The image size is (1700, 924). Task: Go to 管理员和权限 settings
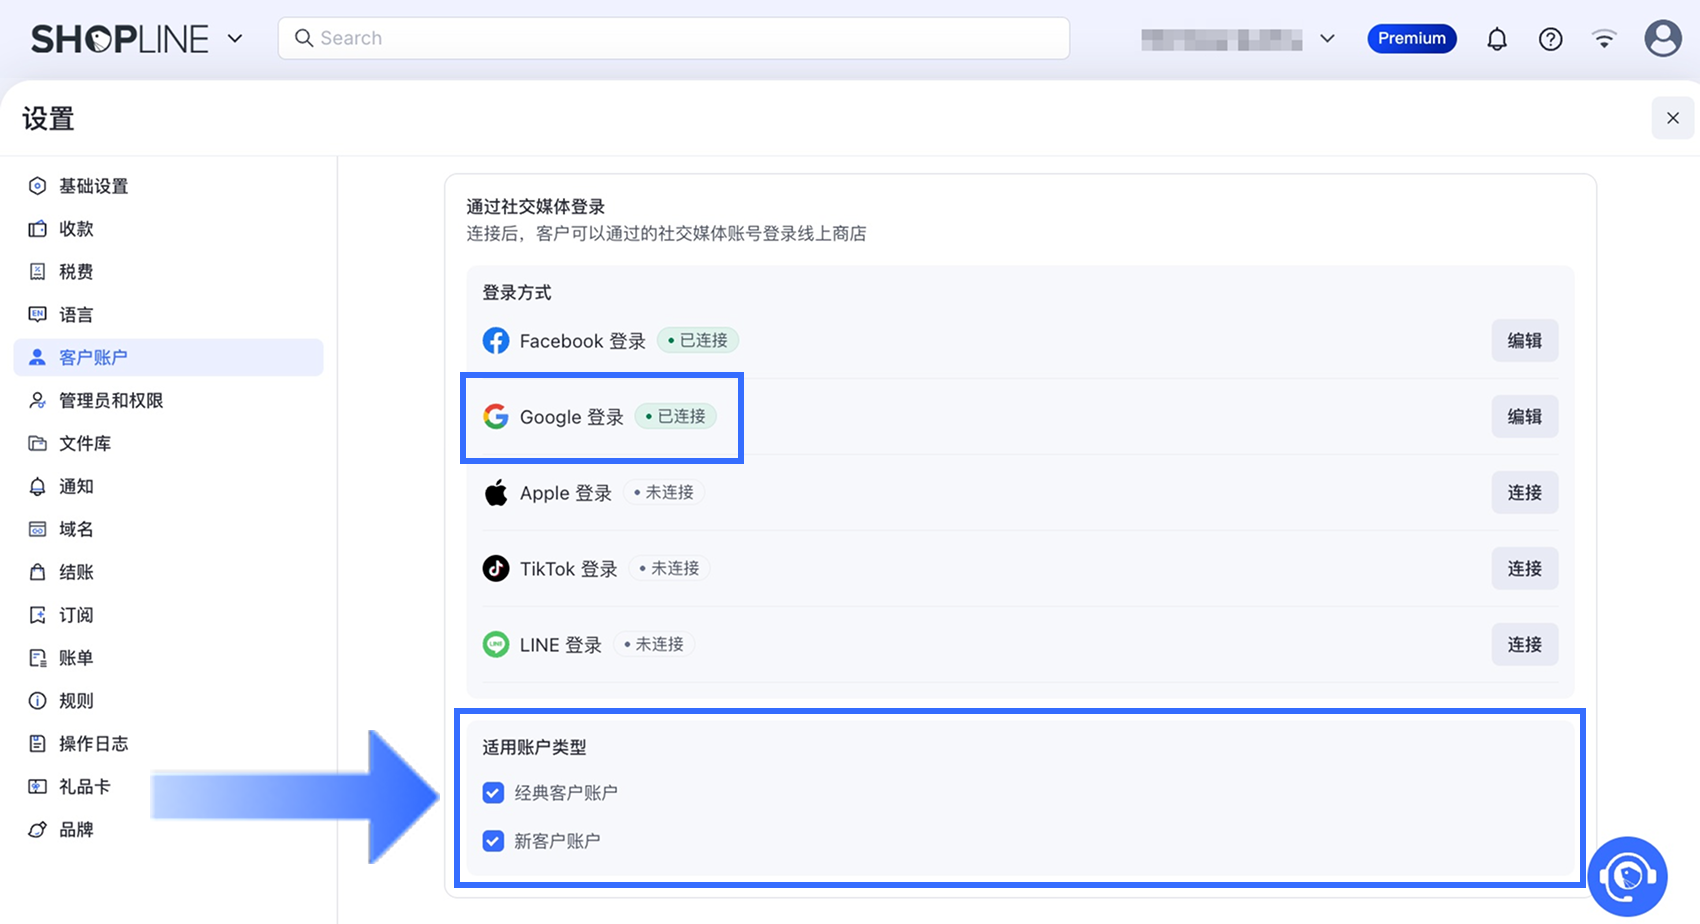pos(110,401)
